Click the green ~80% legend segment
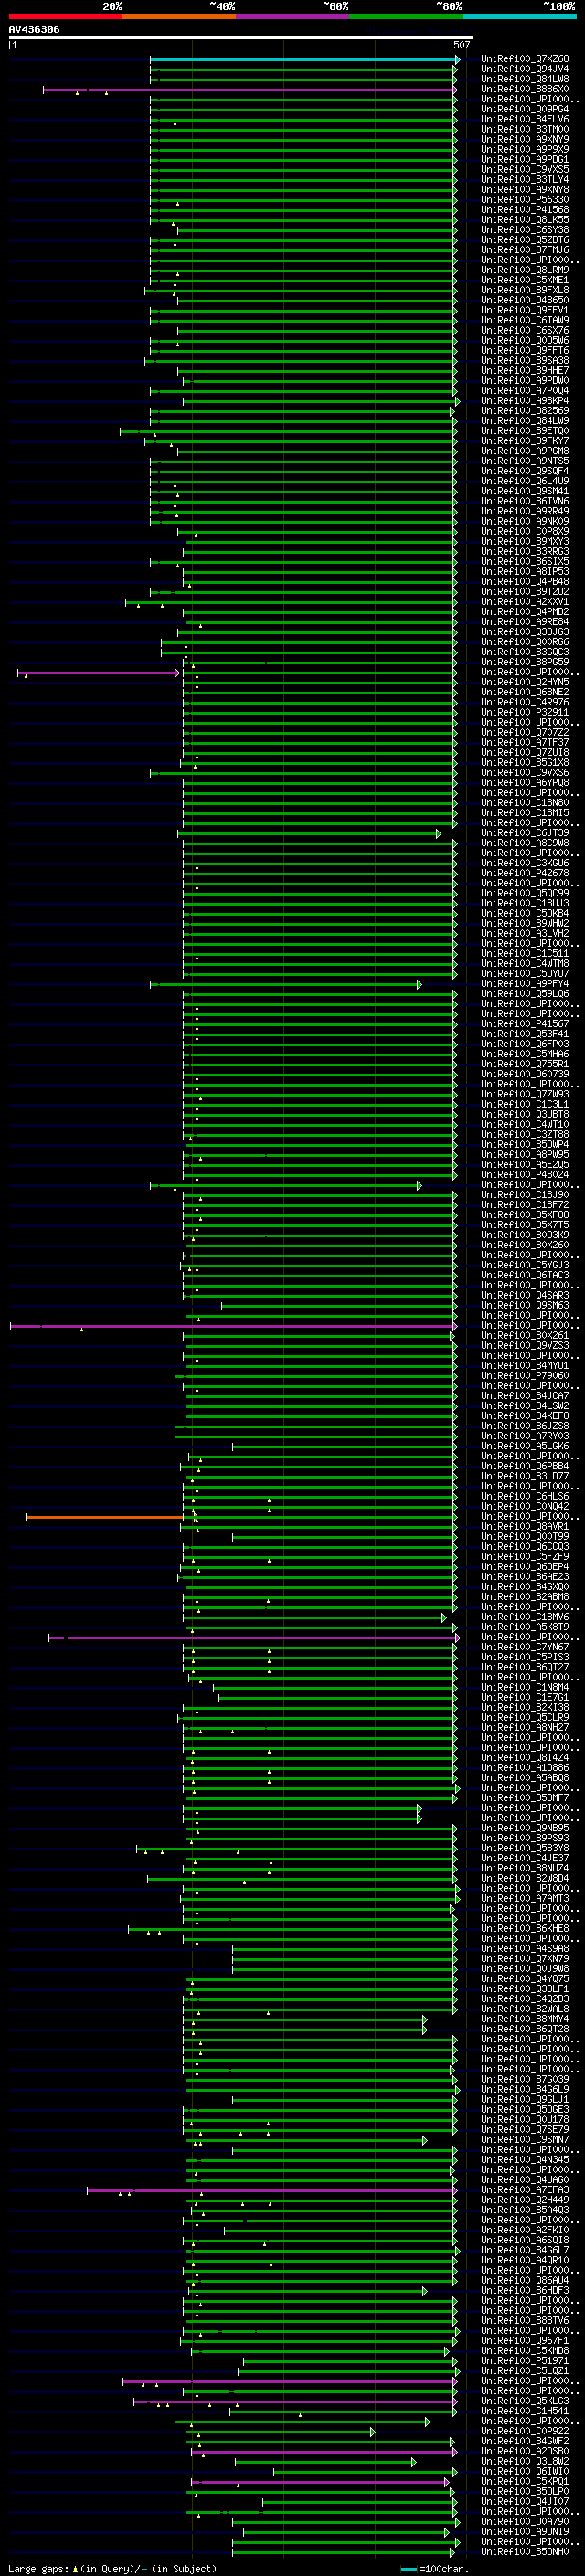The image size is (585, 2576). point(406,17)
